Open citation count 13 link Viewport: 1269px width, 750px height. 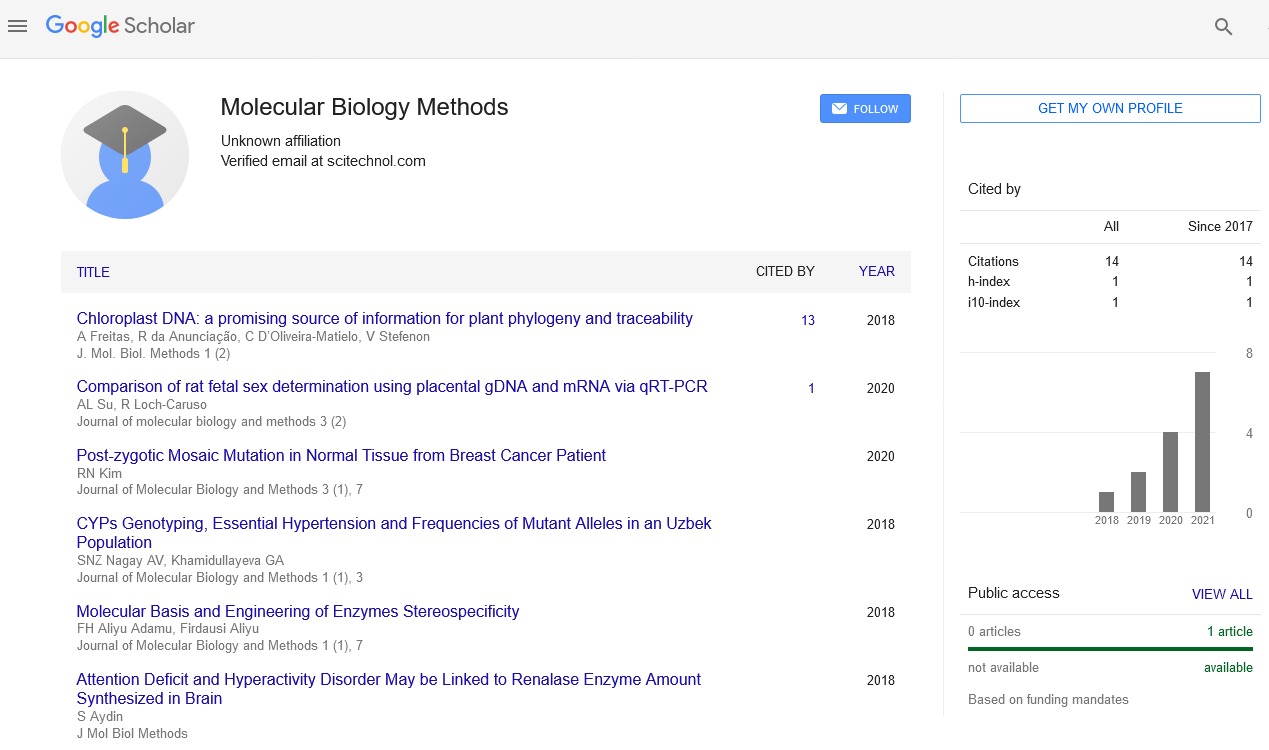point(808,321)
